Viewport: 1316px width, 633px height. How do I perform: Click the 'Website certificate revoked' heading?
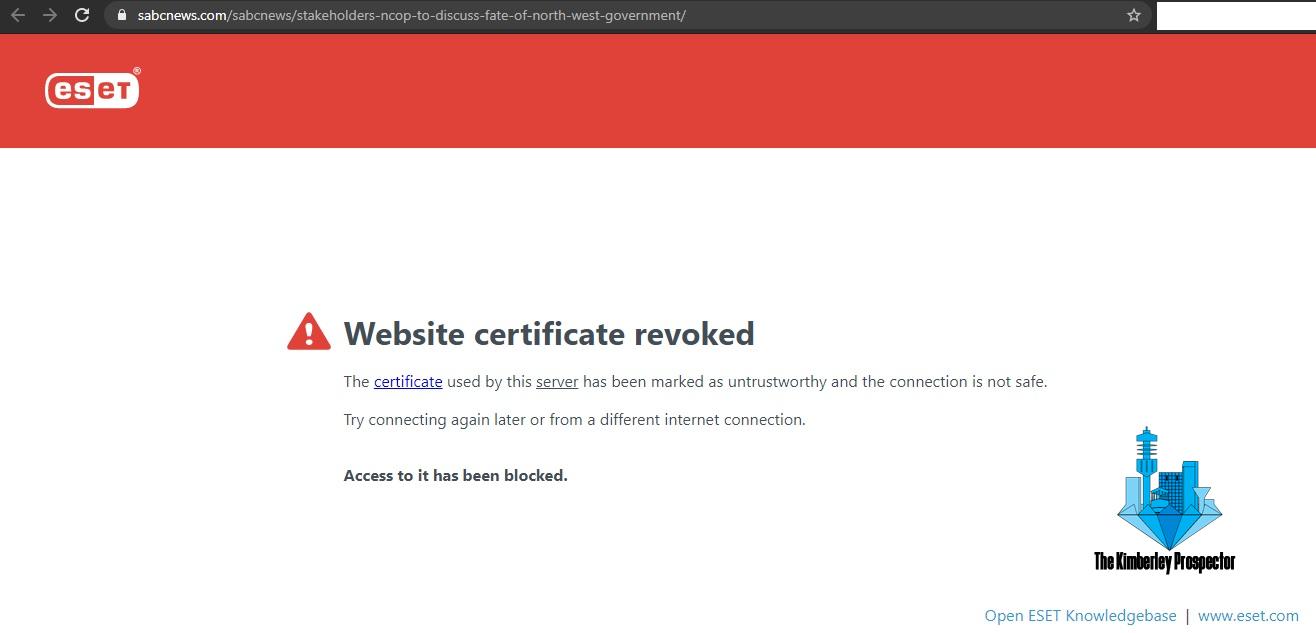(x=549, y=333)
